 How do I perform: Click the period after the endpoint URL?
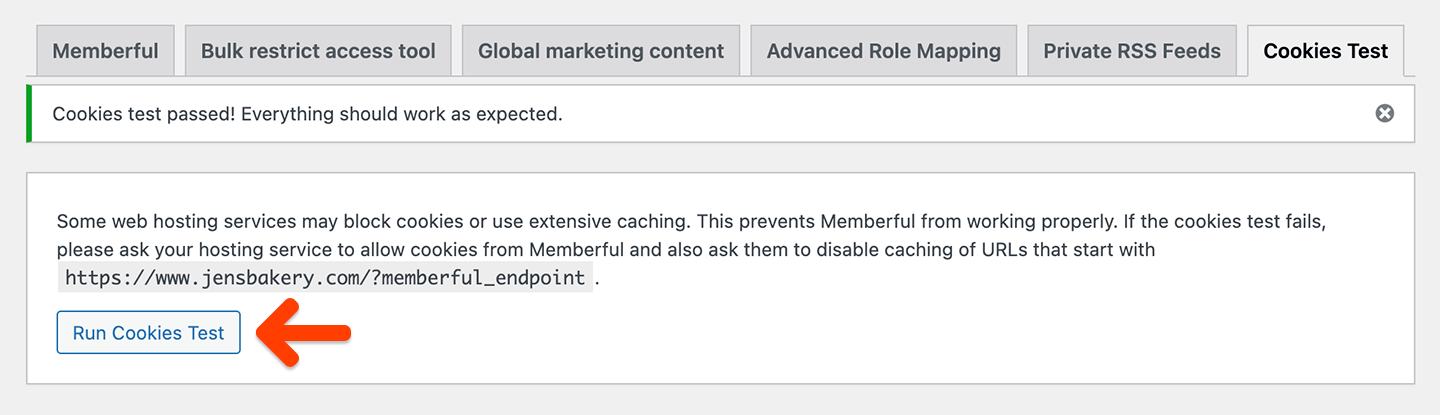[x=598, y=279]
